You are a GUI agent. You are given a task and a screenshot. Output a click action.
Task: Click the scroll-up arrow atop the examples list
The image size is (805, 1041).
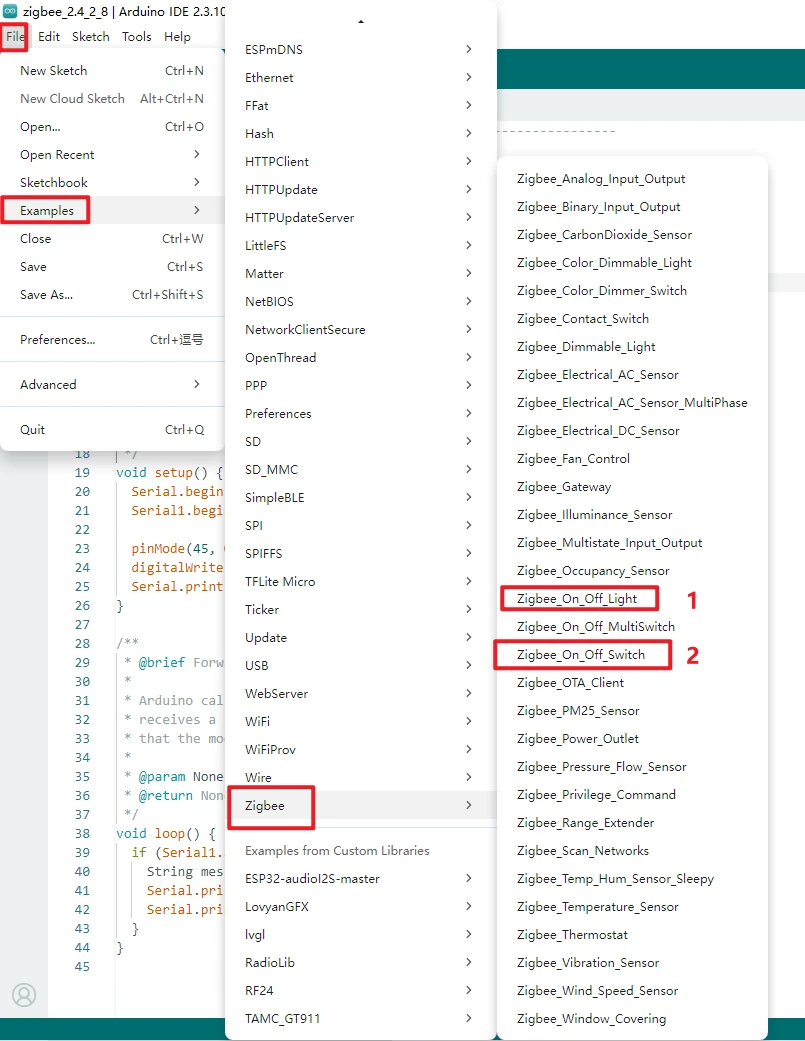coord(361,22)
